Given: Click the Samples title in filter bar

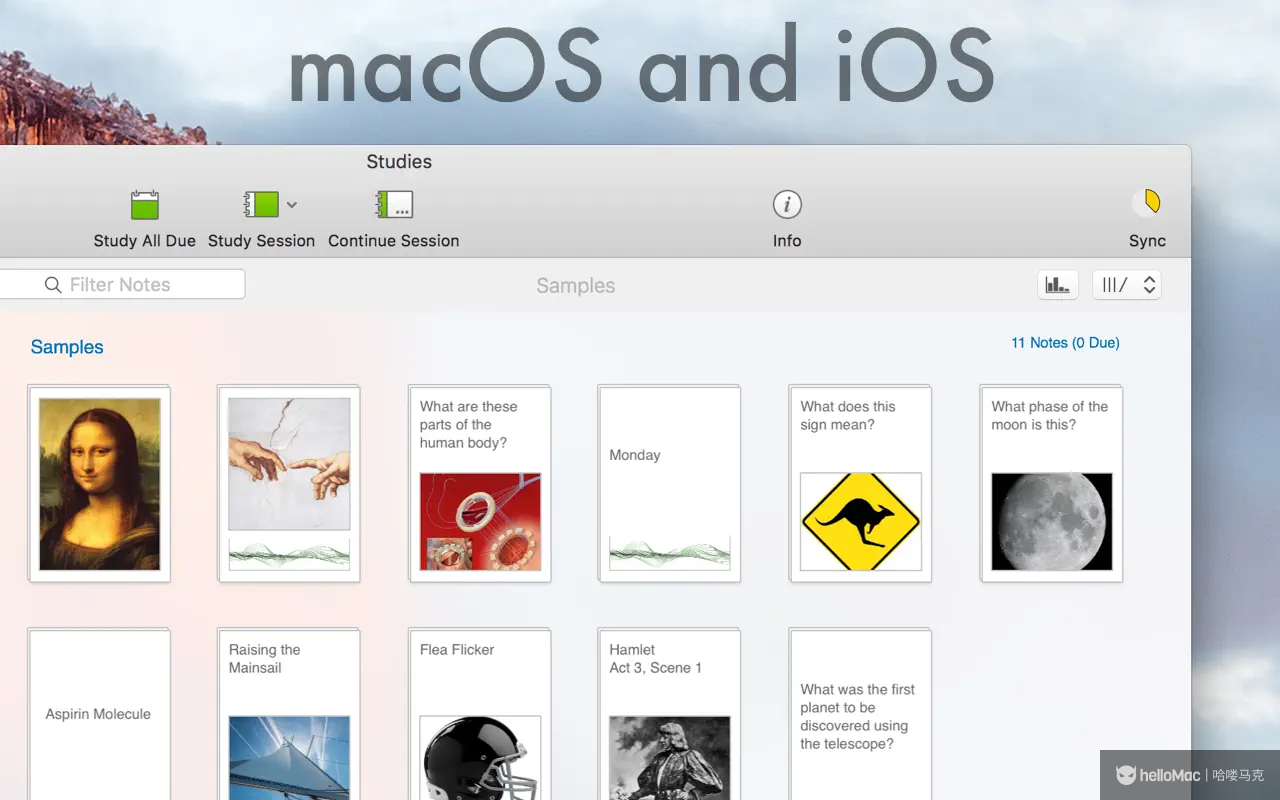Looking at the screenshot, I should [x=576, y=286].
